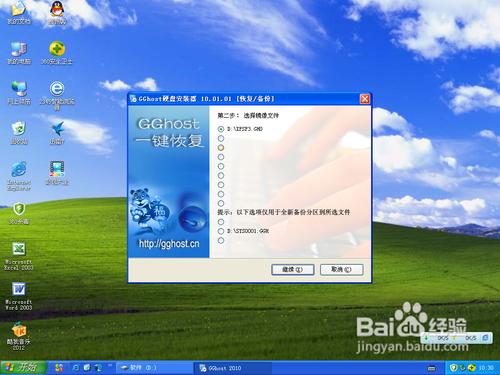Viewport: 500px width, 375px height.
Task: Switch to the GGhost 2010 taskbar item
Action: coord(233,368)
